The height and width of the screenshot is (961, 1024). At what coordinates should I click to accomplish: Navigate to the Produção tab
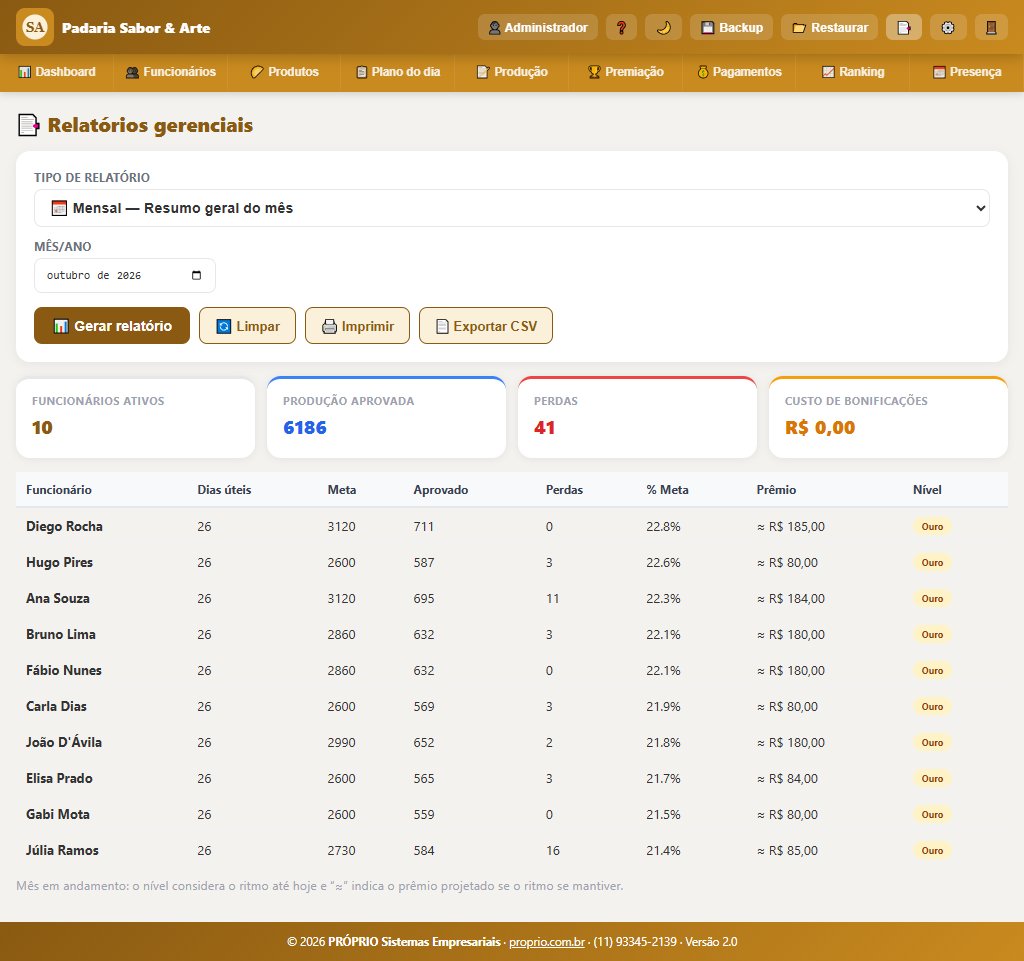point(512,72)
